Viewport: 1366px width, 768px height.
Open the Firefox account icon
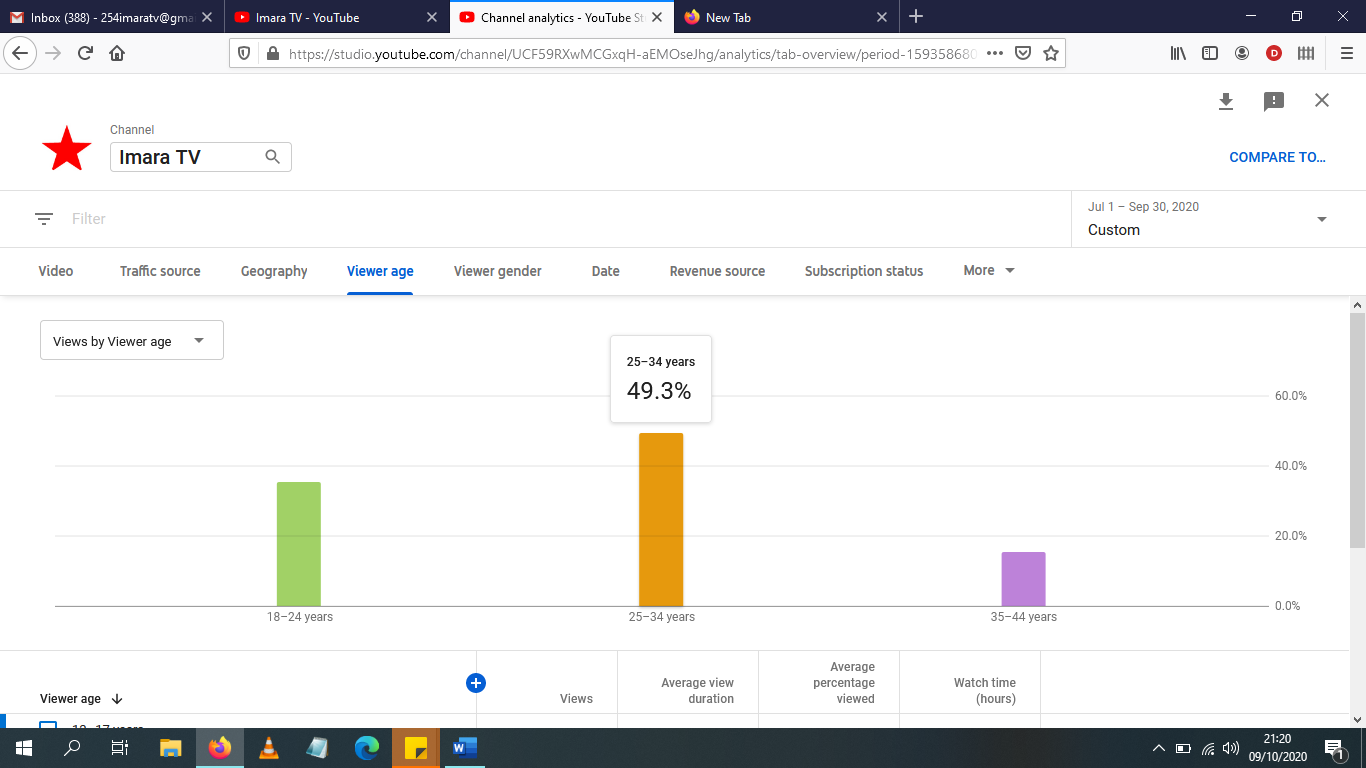(x=1242, y=54)
